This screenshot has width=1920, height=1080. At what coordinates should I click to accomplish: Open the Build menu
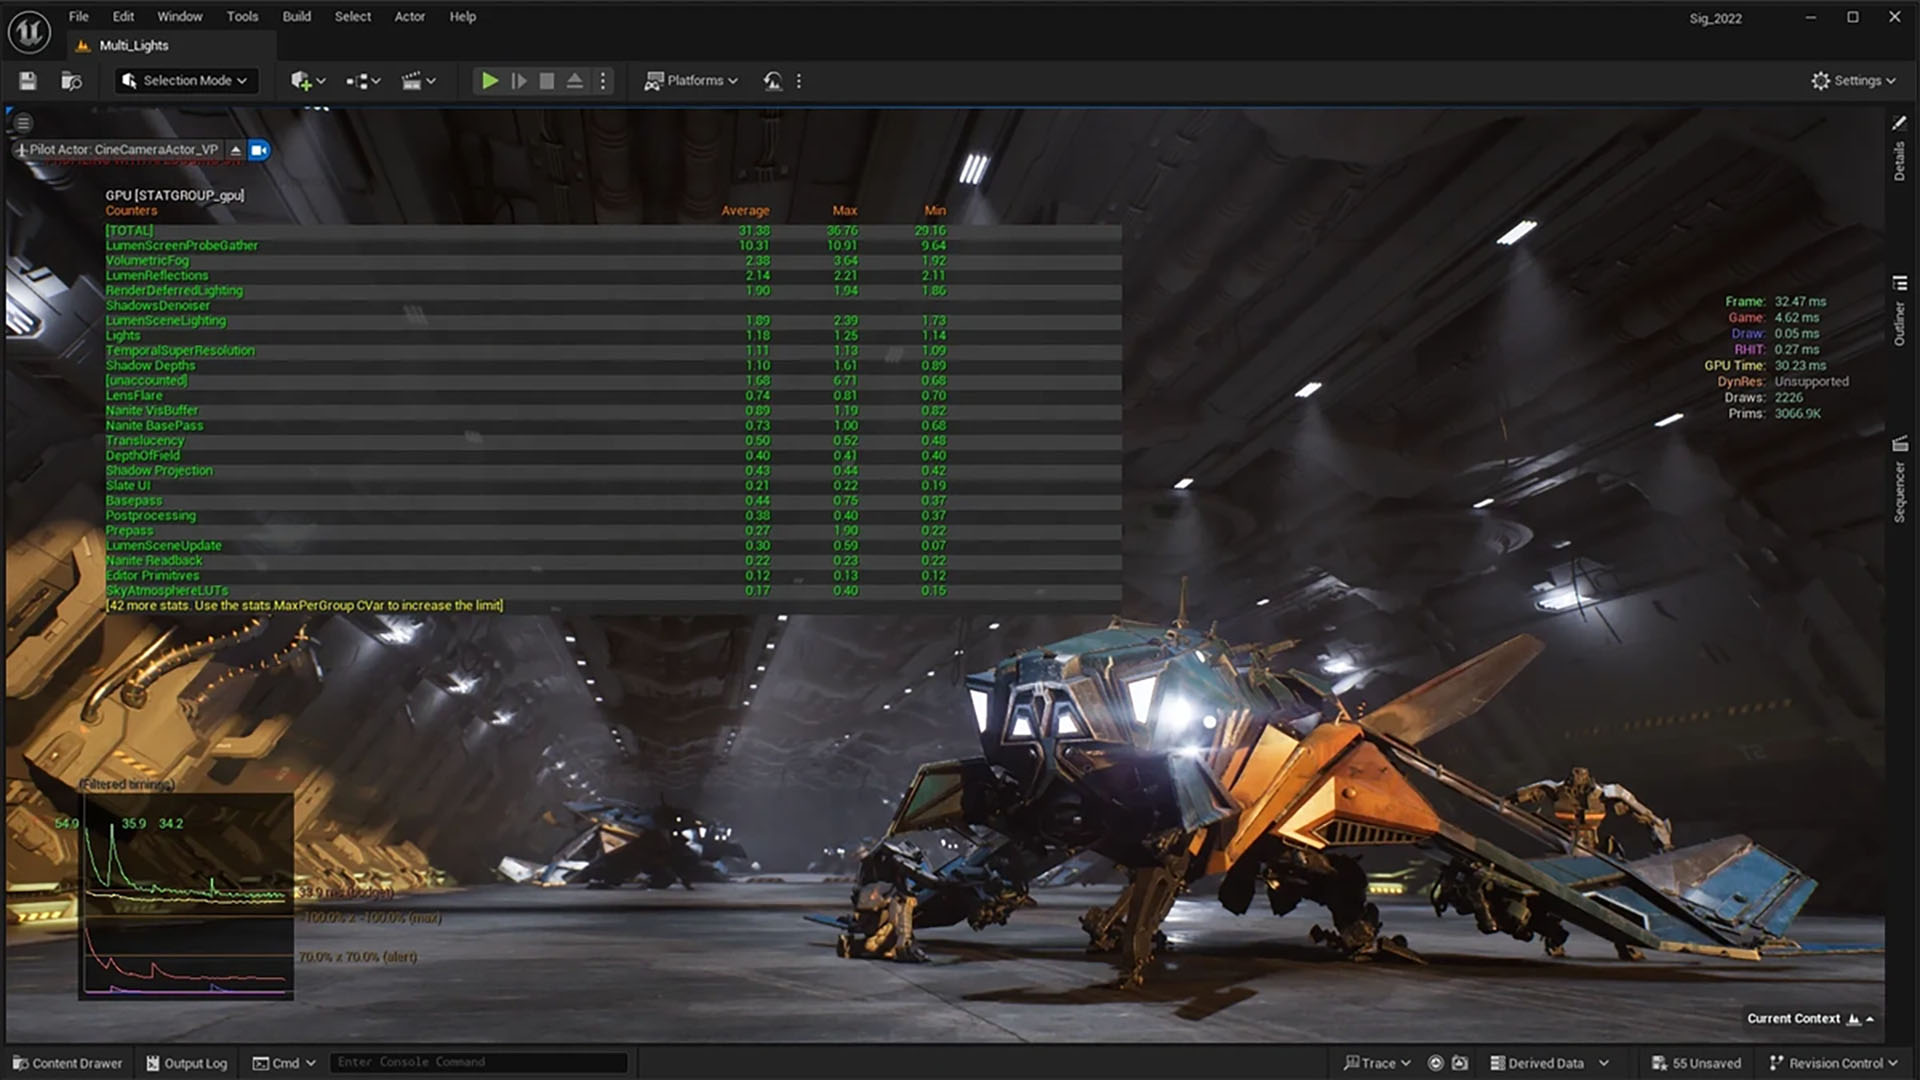(x=295, y=16)
